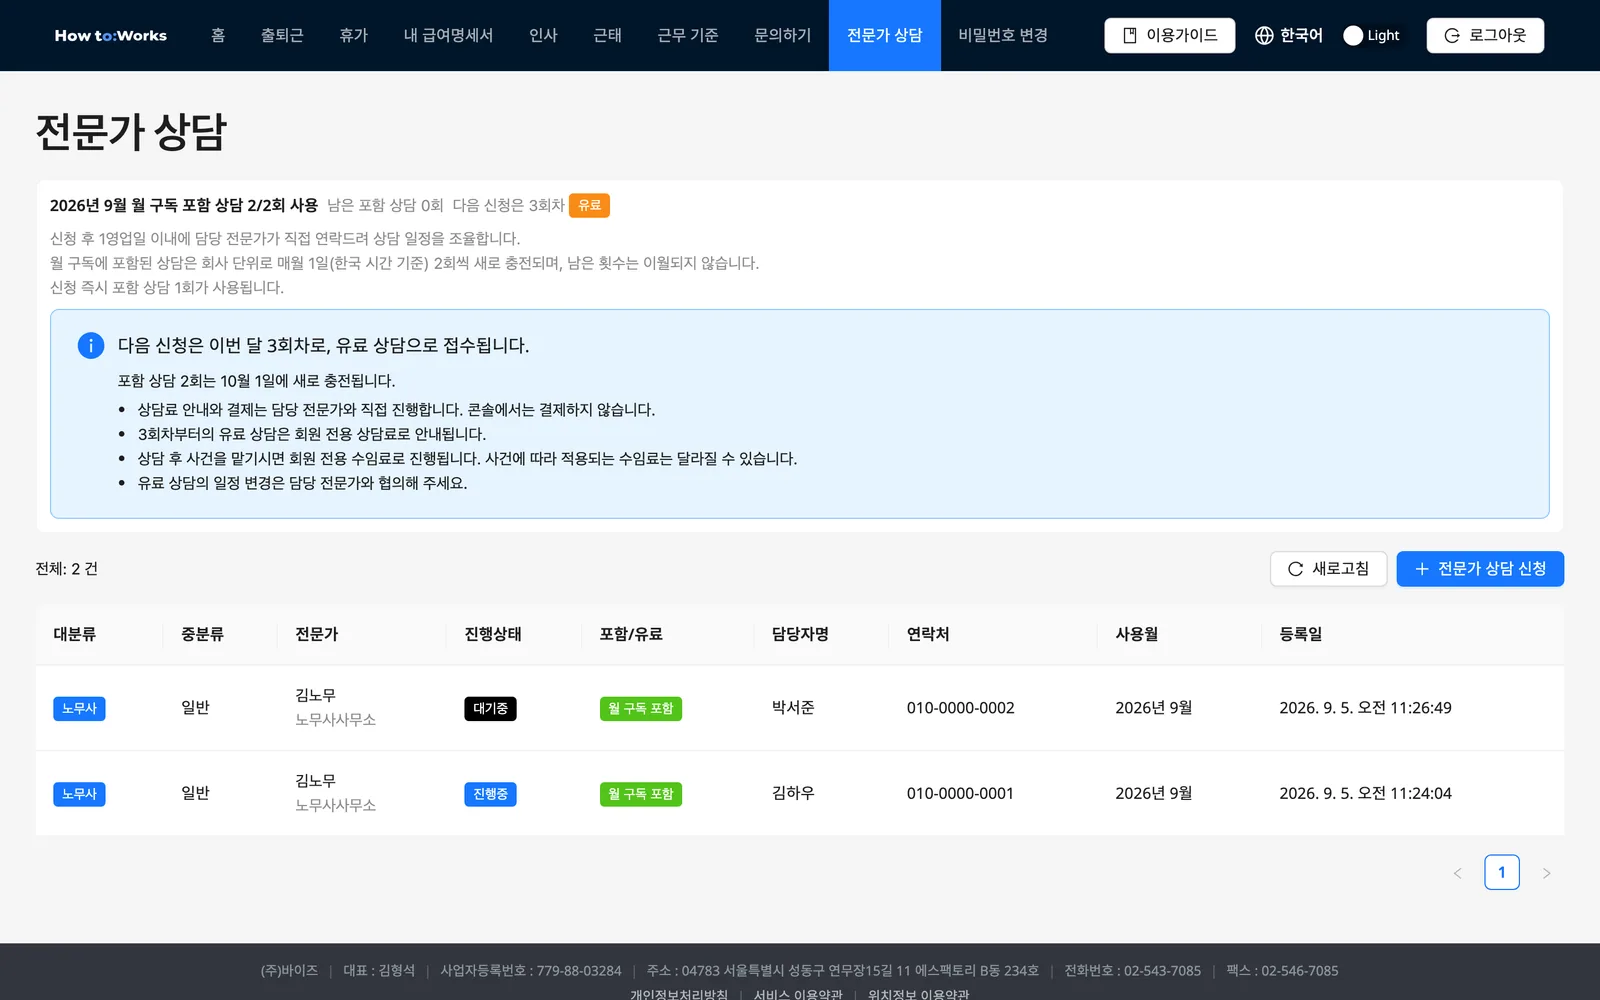This screenshot has width=1600, height=1000.
Task: Open 위치정보 이용약관 footer link
Action: click(x=918, y=994)
